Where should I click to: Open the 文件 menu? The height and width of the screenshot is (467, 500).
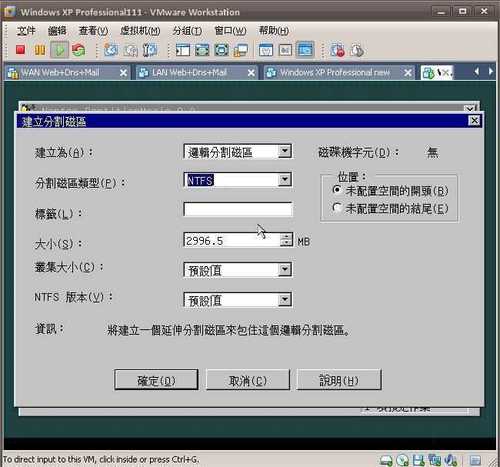[x=26, y=31]
